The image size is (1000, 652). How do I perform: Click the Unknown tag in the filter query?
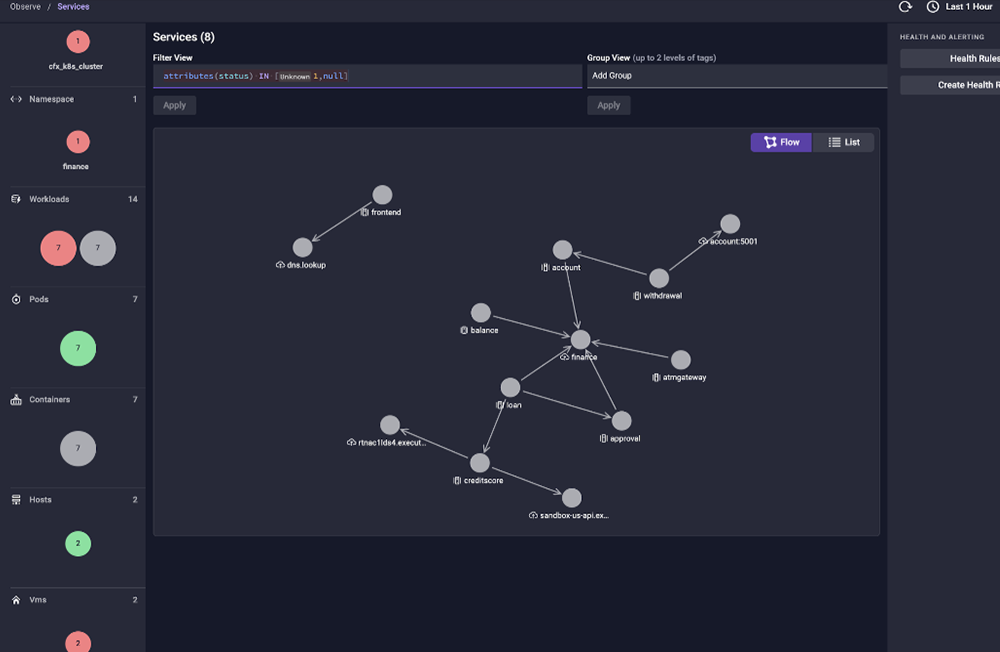tap(295, 77)
